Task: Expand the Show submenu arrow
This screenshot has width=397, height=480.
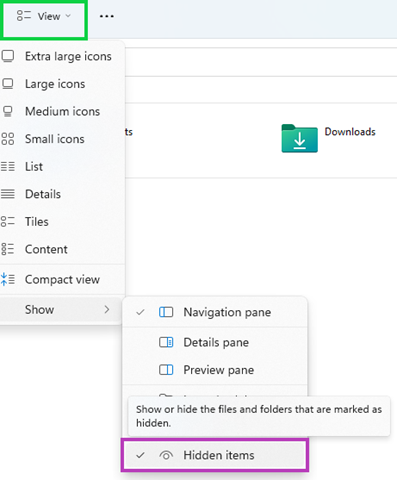Action: click(x=107, y=309)
